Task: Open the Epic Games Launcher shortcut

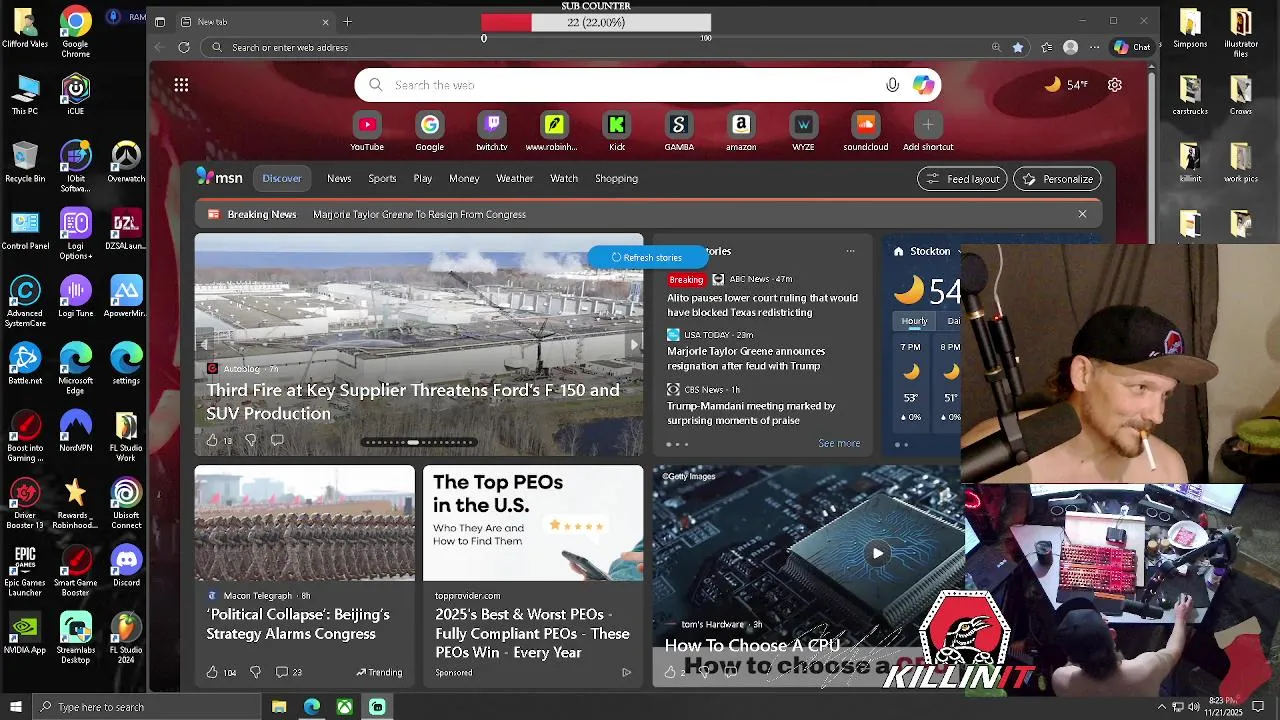Action: tap(24, 571)
